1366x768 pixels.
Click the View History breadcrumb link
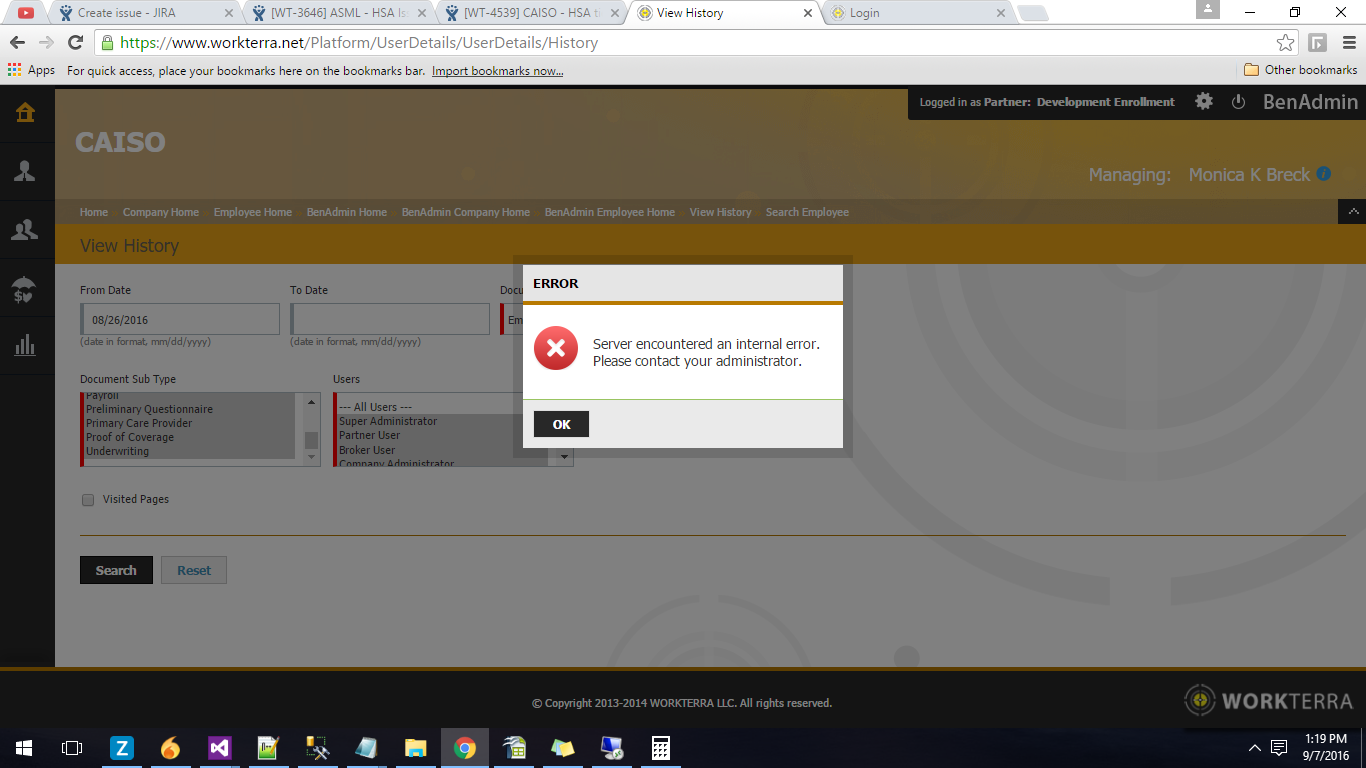(720, 212)
